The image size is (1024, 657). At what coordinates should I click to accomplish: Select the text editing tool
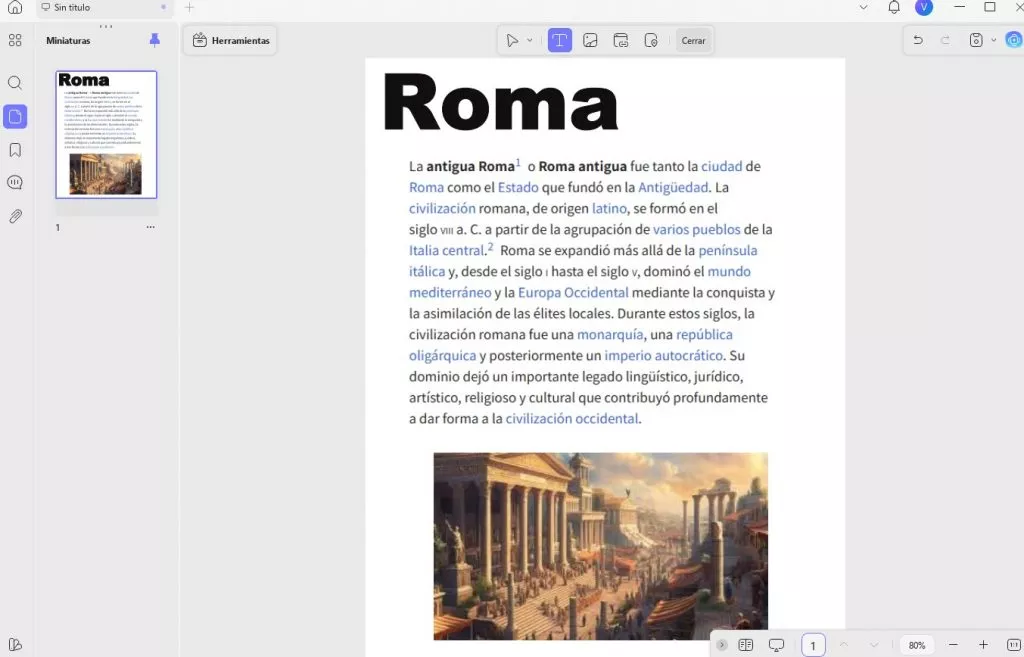tap(560, 41)
